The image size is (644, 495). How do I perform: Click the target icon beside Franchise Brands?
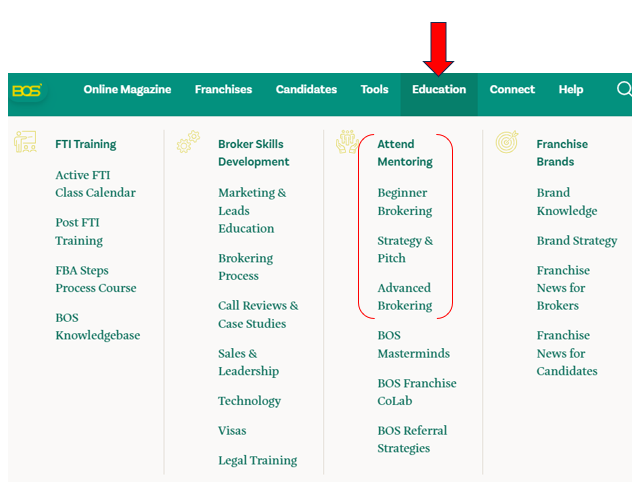(x=507, y=142)
